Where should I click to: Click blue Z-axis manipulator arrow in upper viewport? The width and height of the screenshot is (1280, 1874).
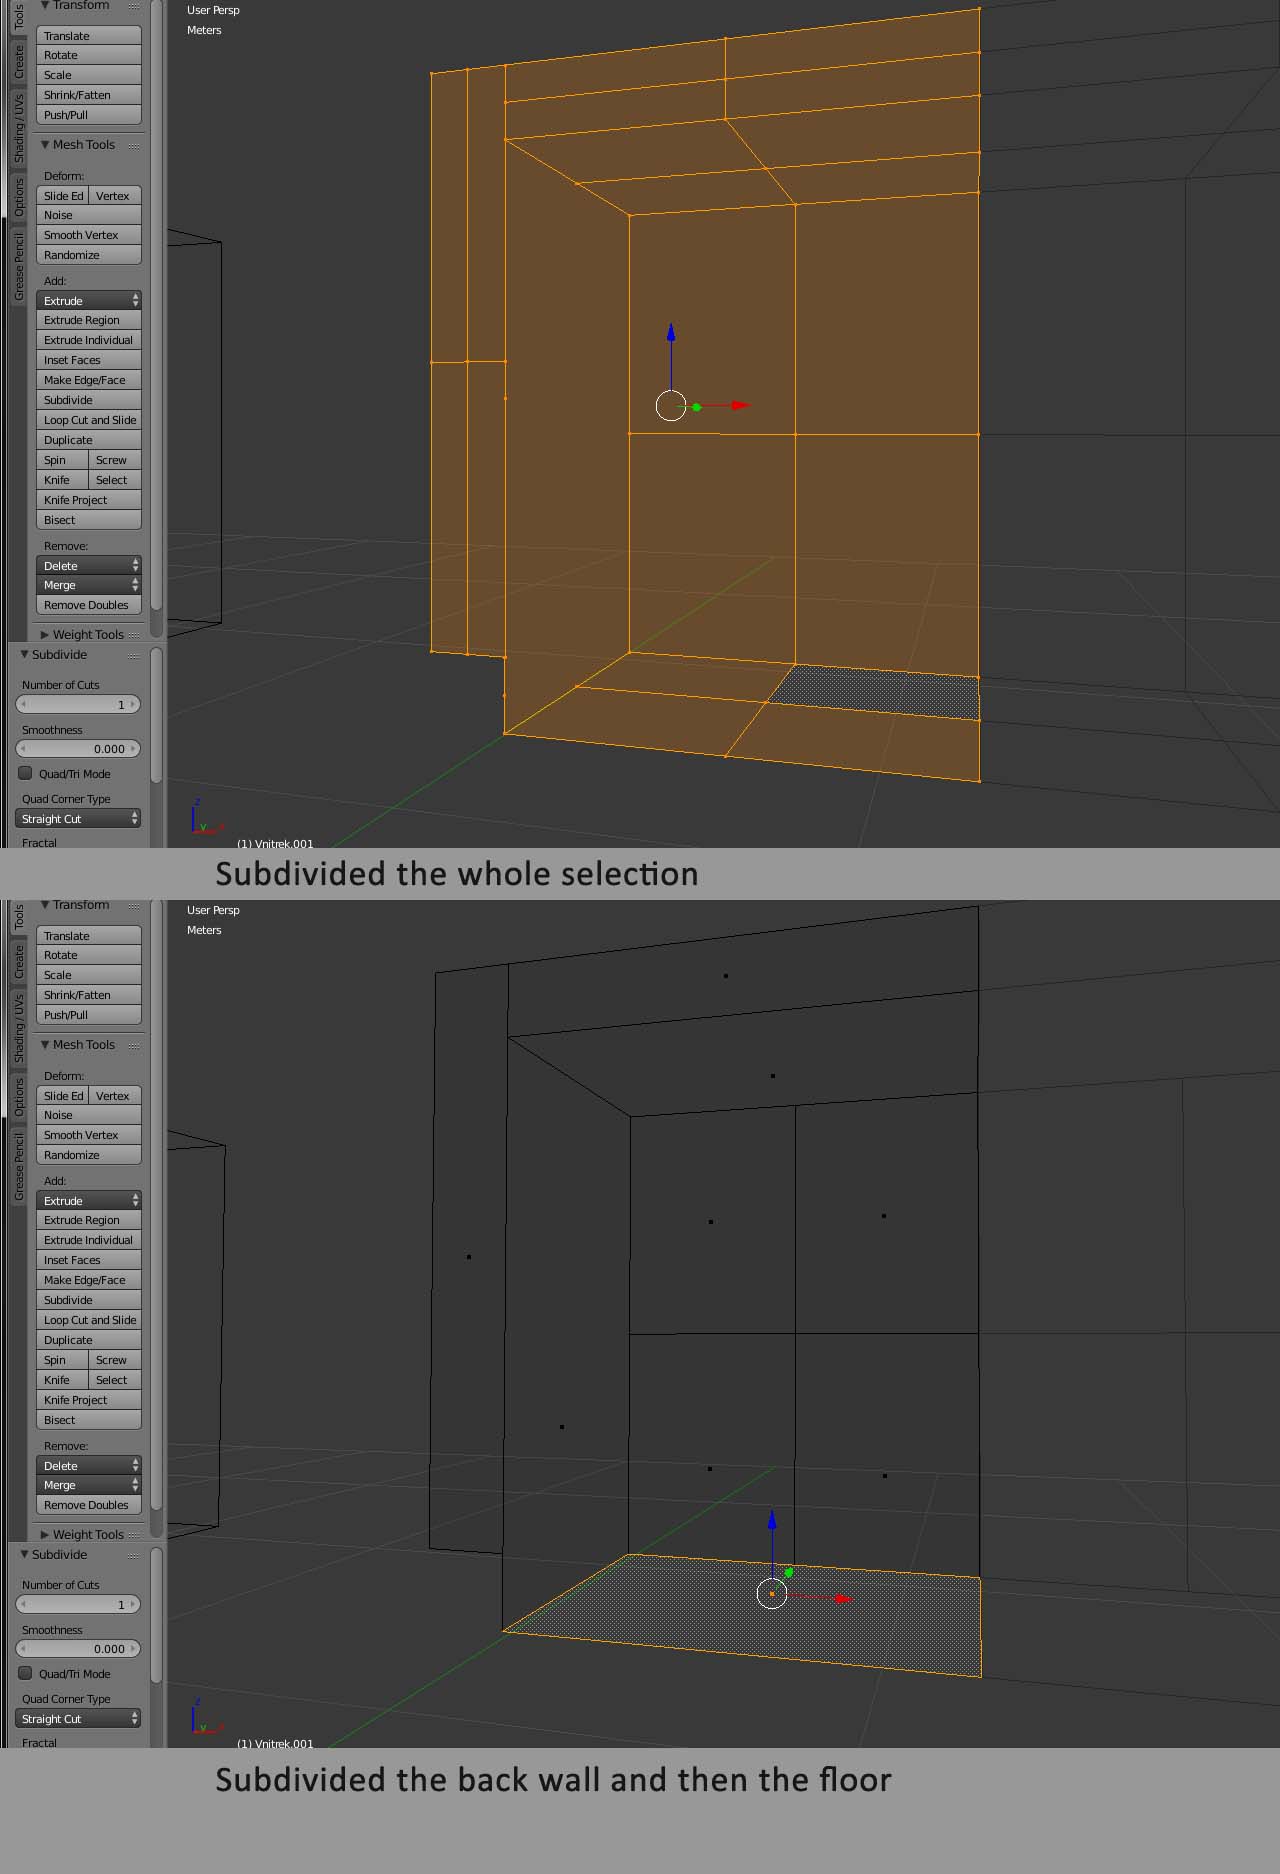(671, 333)
